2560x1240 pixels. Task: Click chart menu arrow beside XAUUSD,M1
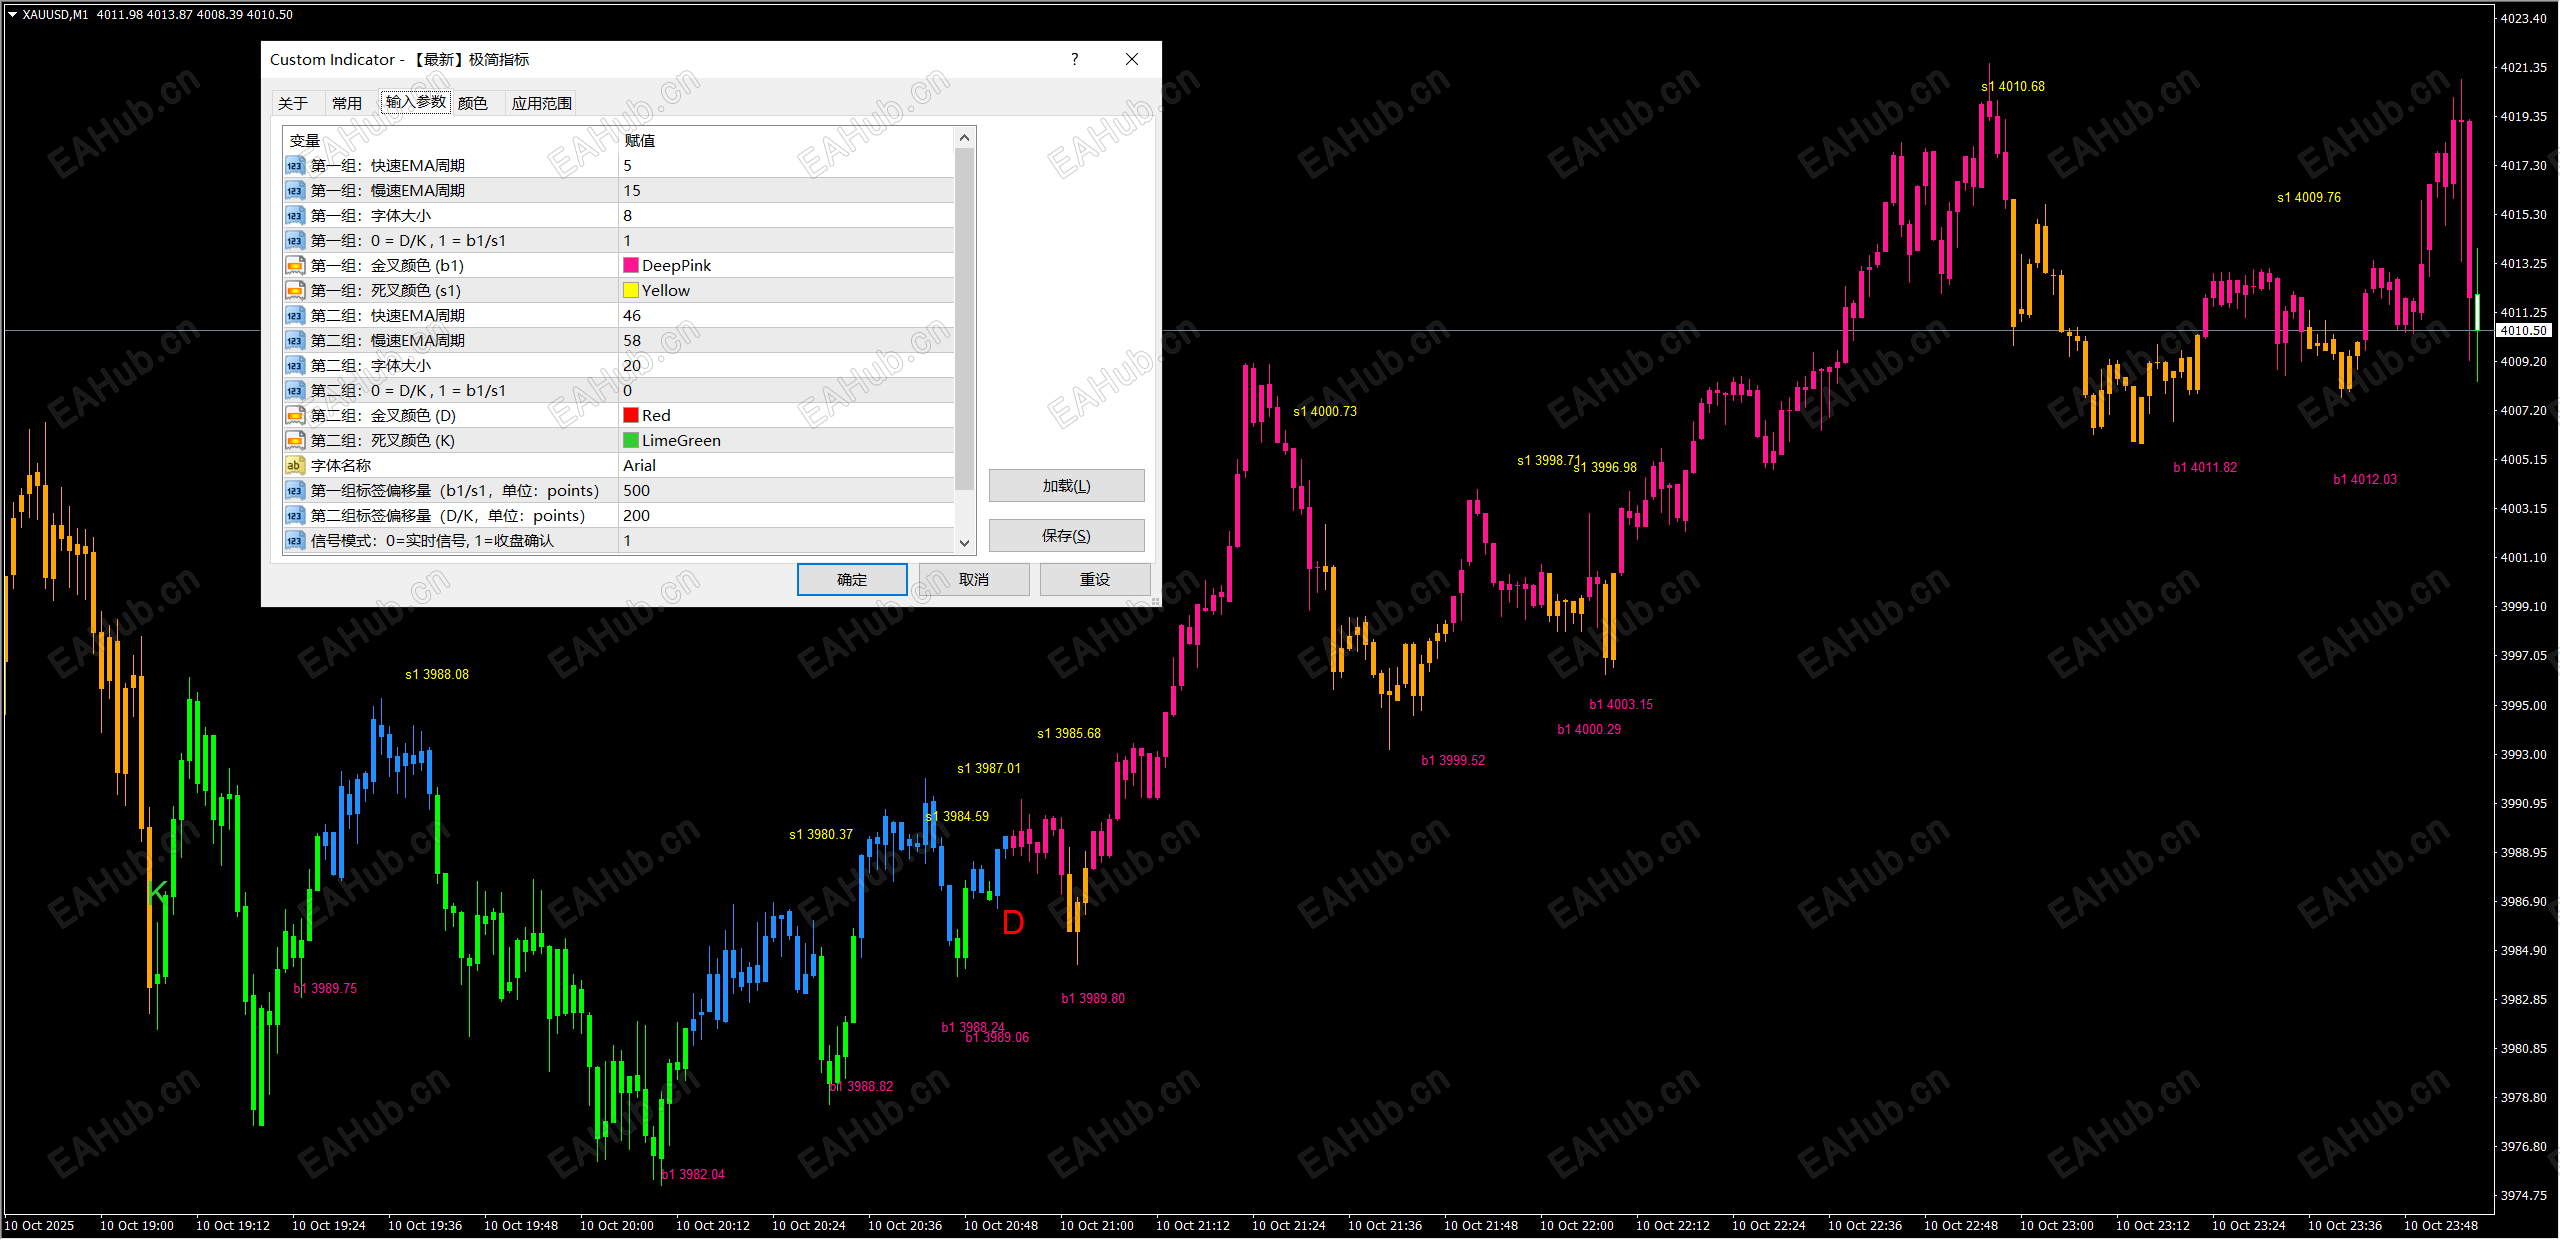point(12,15)
